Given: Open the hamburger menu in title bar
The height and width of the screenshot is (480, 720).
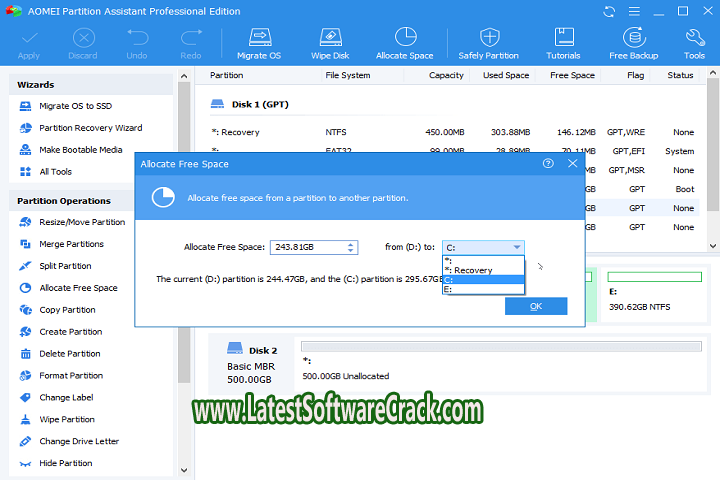Looking at the screenshot, I should 634,11.
